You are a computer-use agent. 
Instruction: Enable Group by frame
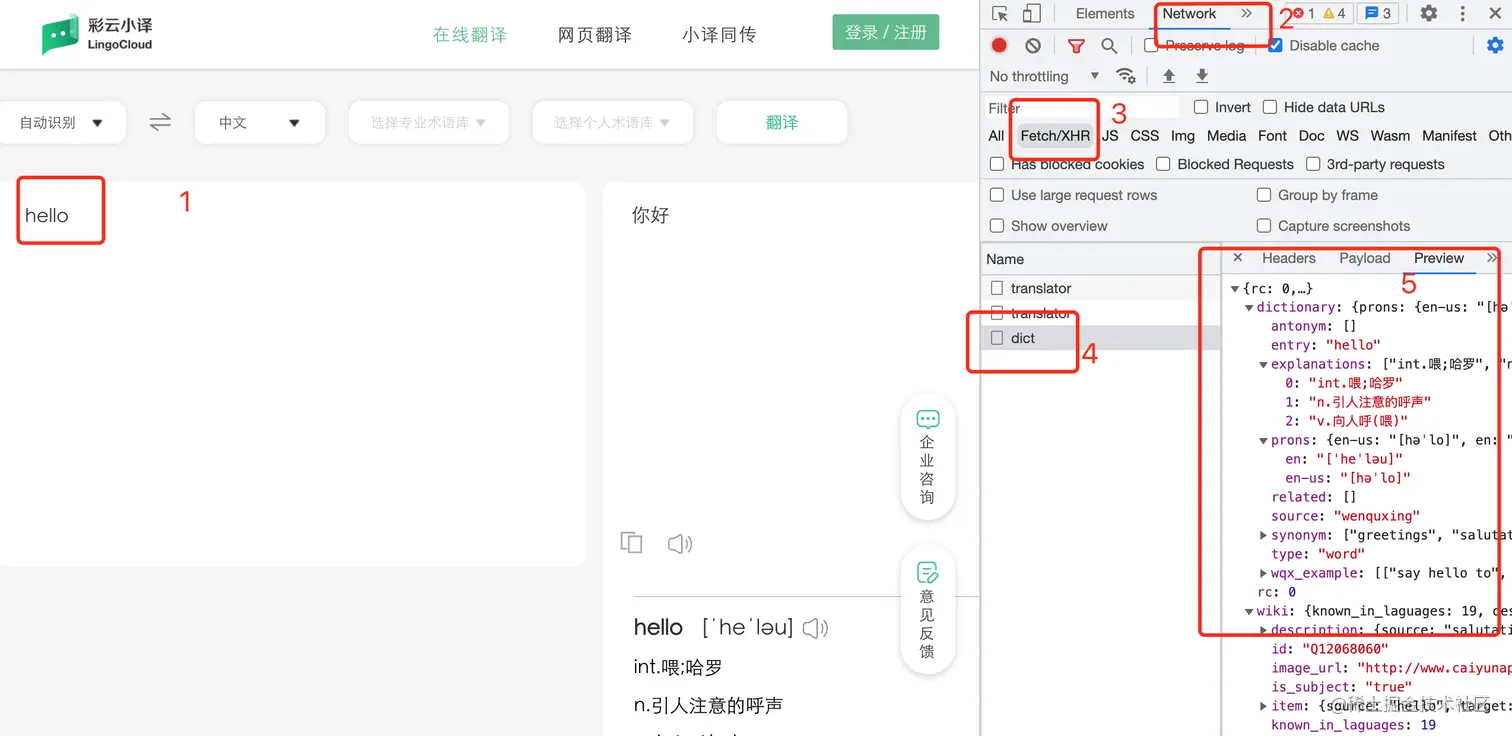[1264, 195]
